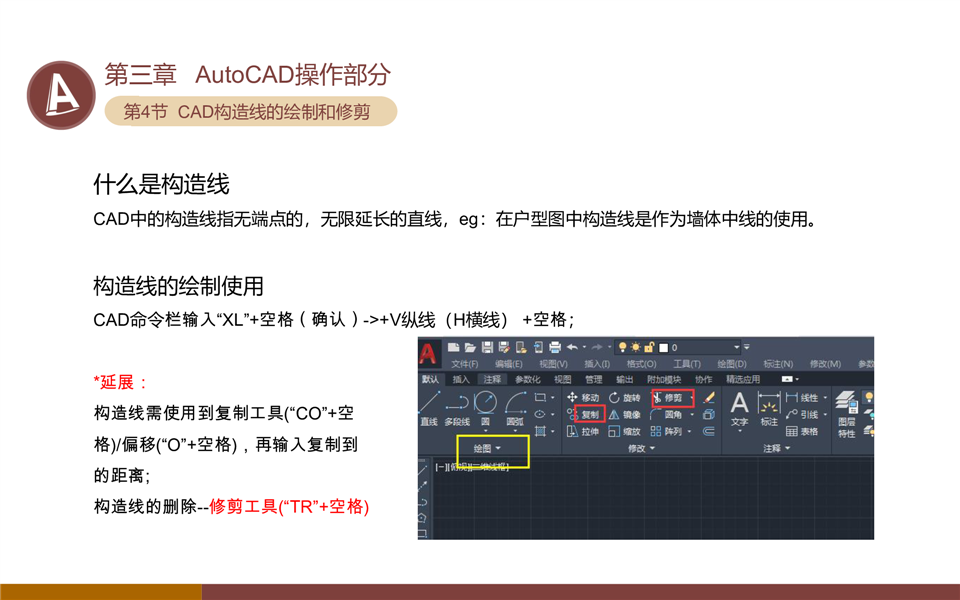Select the 圆弧 arc tool
The image size is (960, 600).
coord(515,408)
